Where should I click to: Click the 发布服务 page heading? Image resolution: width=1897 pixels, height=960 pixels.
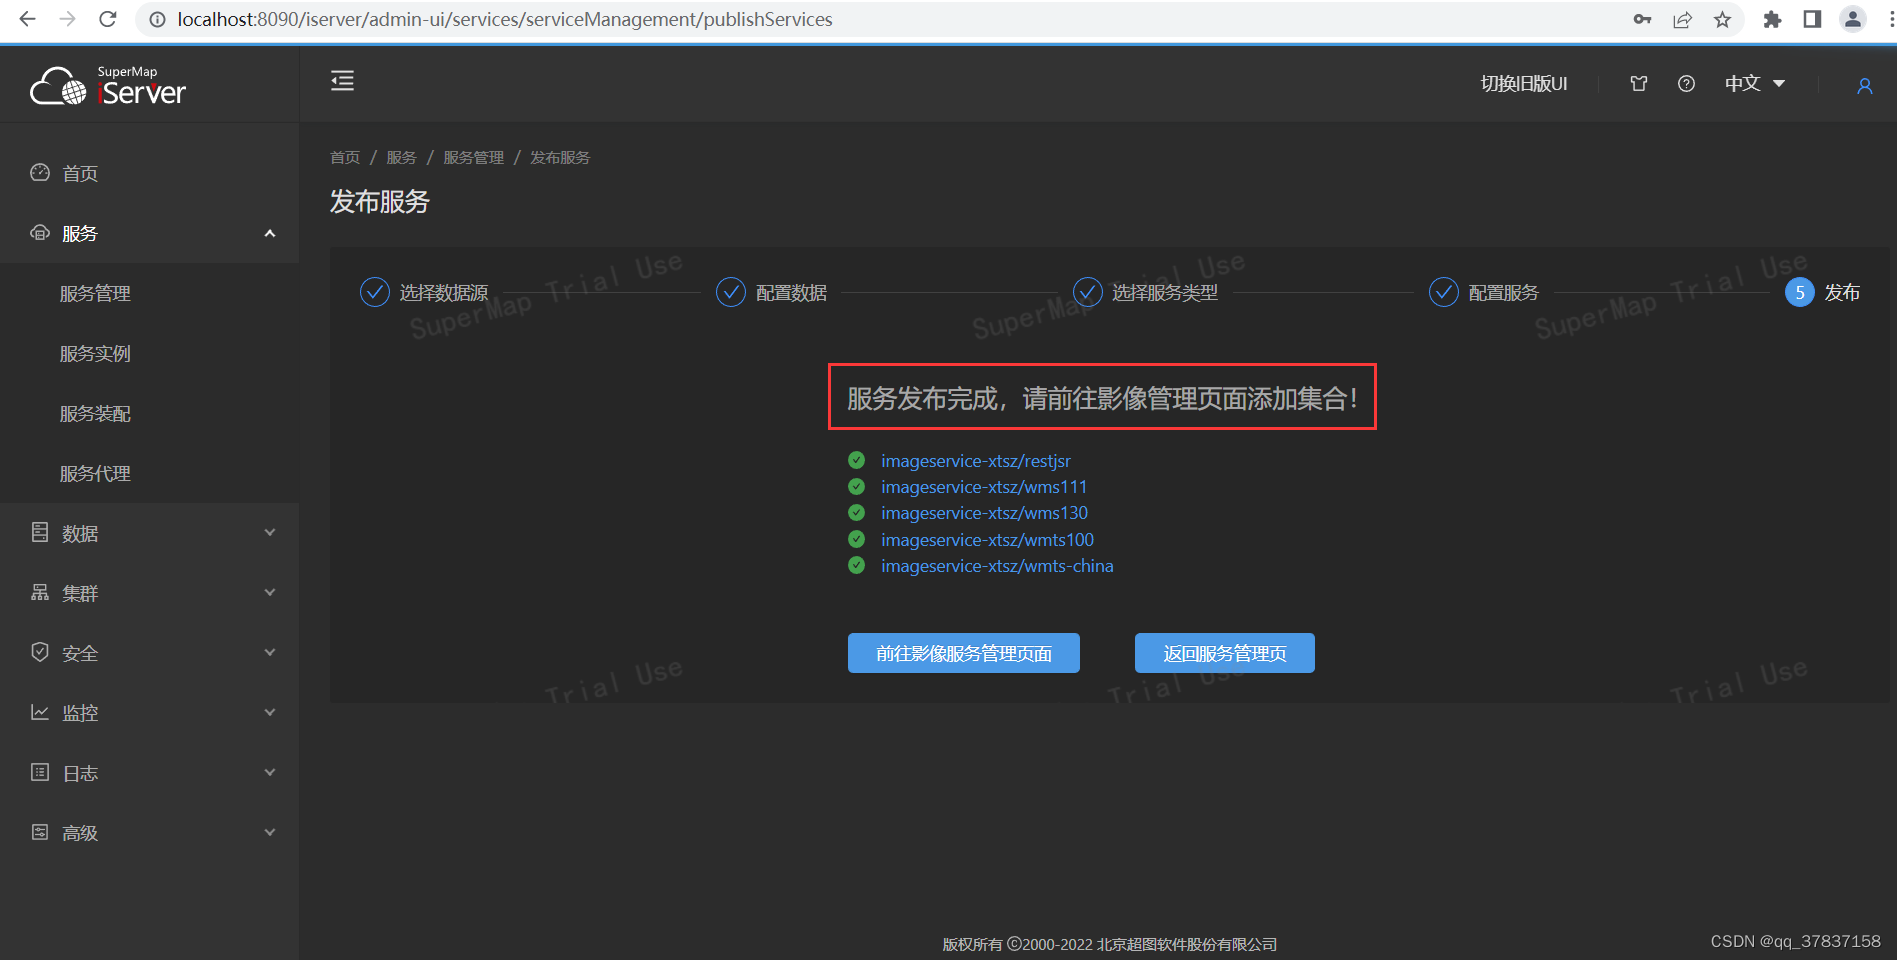(380, 202)
